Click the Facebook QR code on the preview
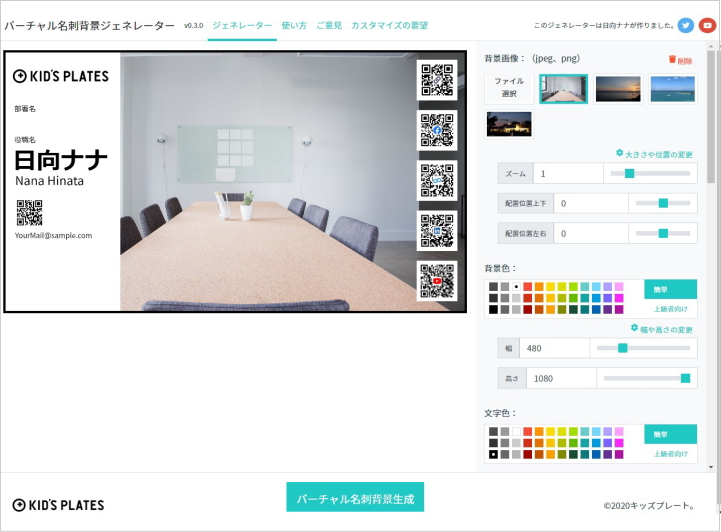Viewport: 721px width, 532px height. [437, 129]
